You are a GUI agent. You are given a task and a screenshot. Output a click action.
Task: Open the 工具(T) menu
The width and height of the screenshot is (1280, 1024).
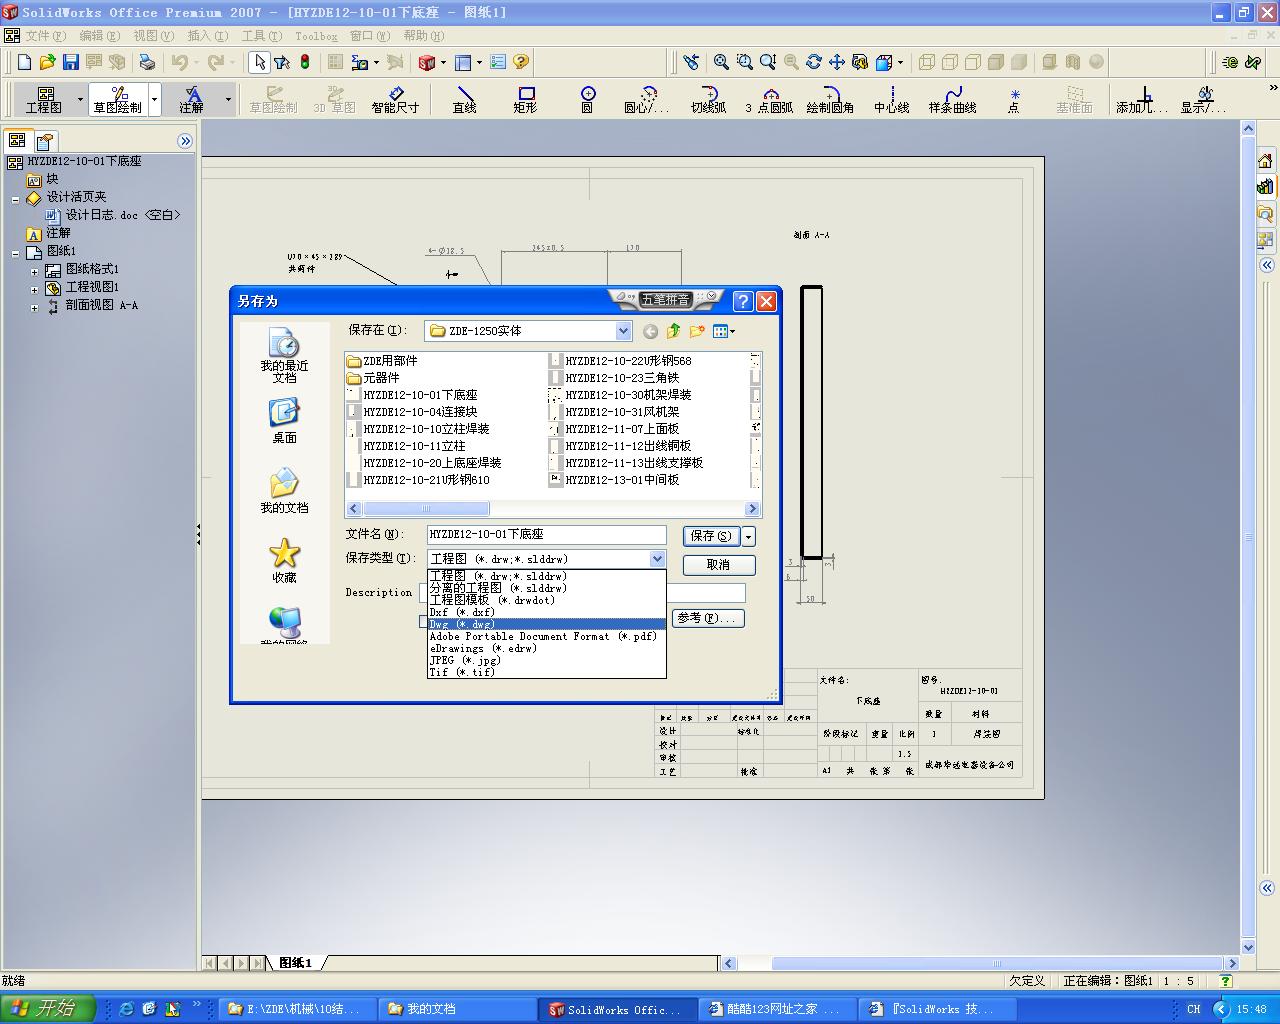(x=262, y=36)
